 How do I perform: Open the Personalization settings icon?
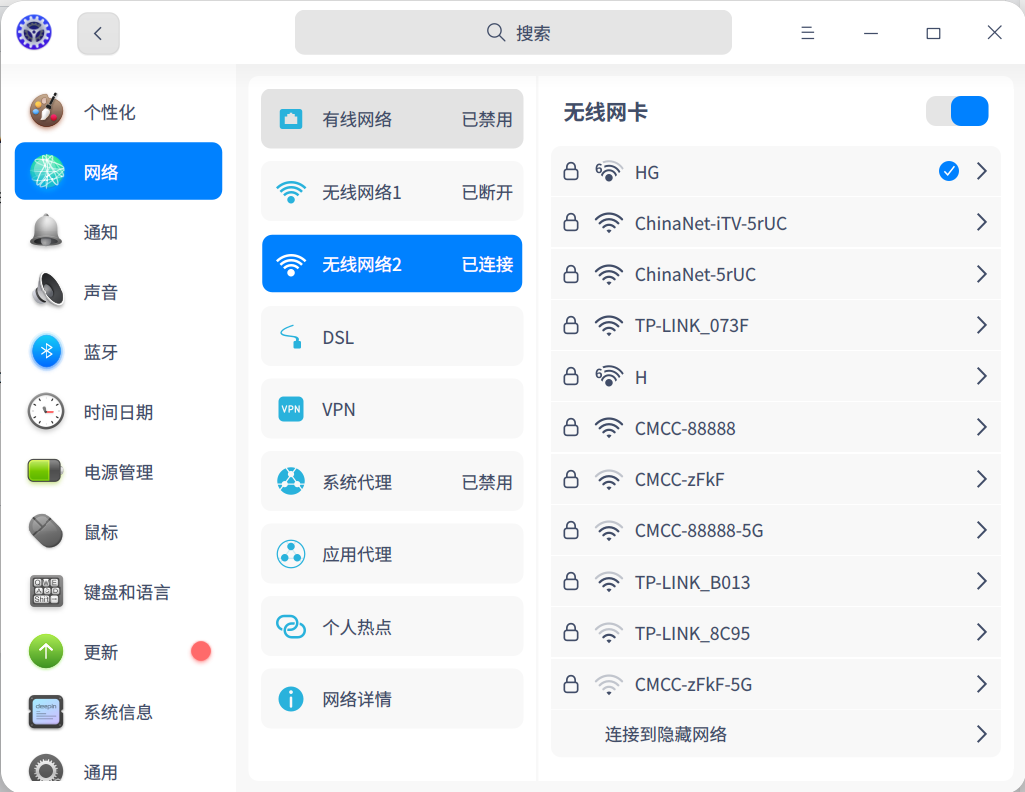pyautogui.click(x=45, y=112)
